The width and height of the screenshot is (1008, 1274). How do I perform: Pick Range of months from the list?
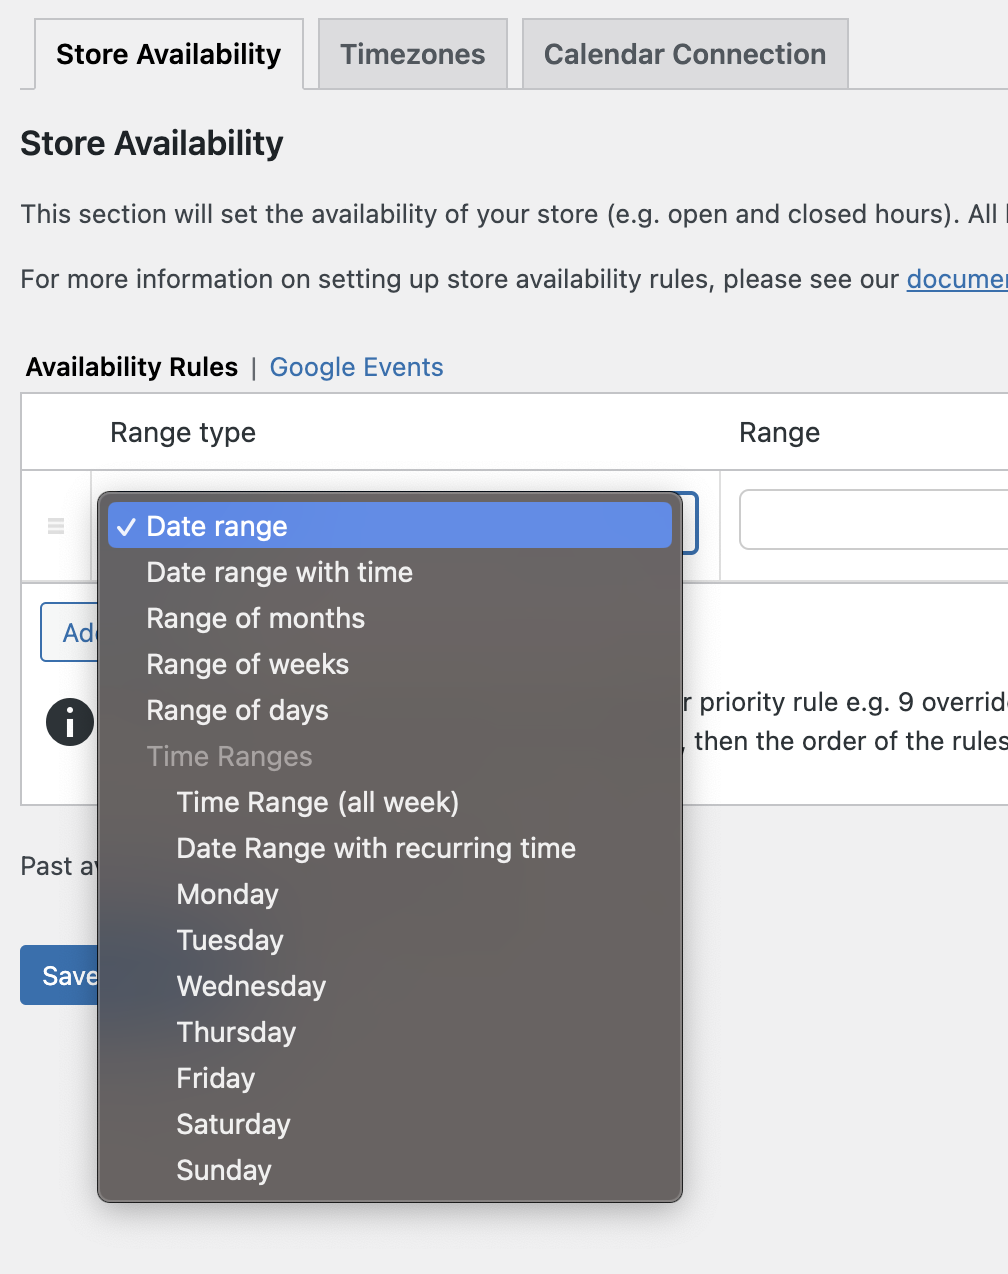[x=255, y=618]
